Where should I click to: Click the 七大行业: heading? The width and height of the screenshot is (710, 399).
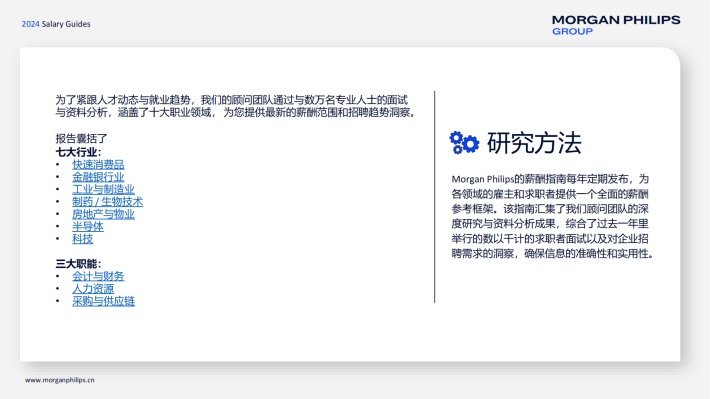(x=78, y=152)
